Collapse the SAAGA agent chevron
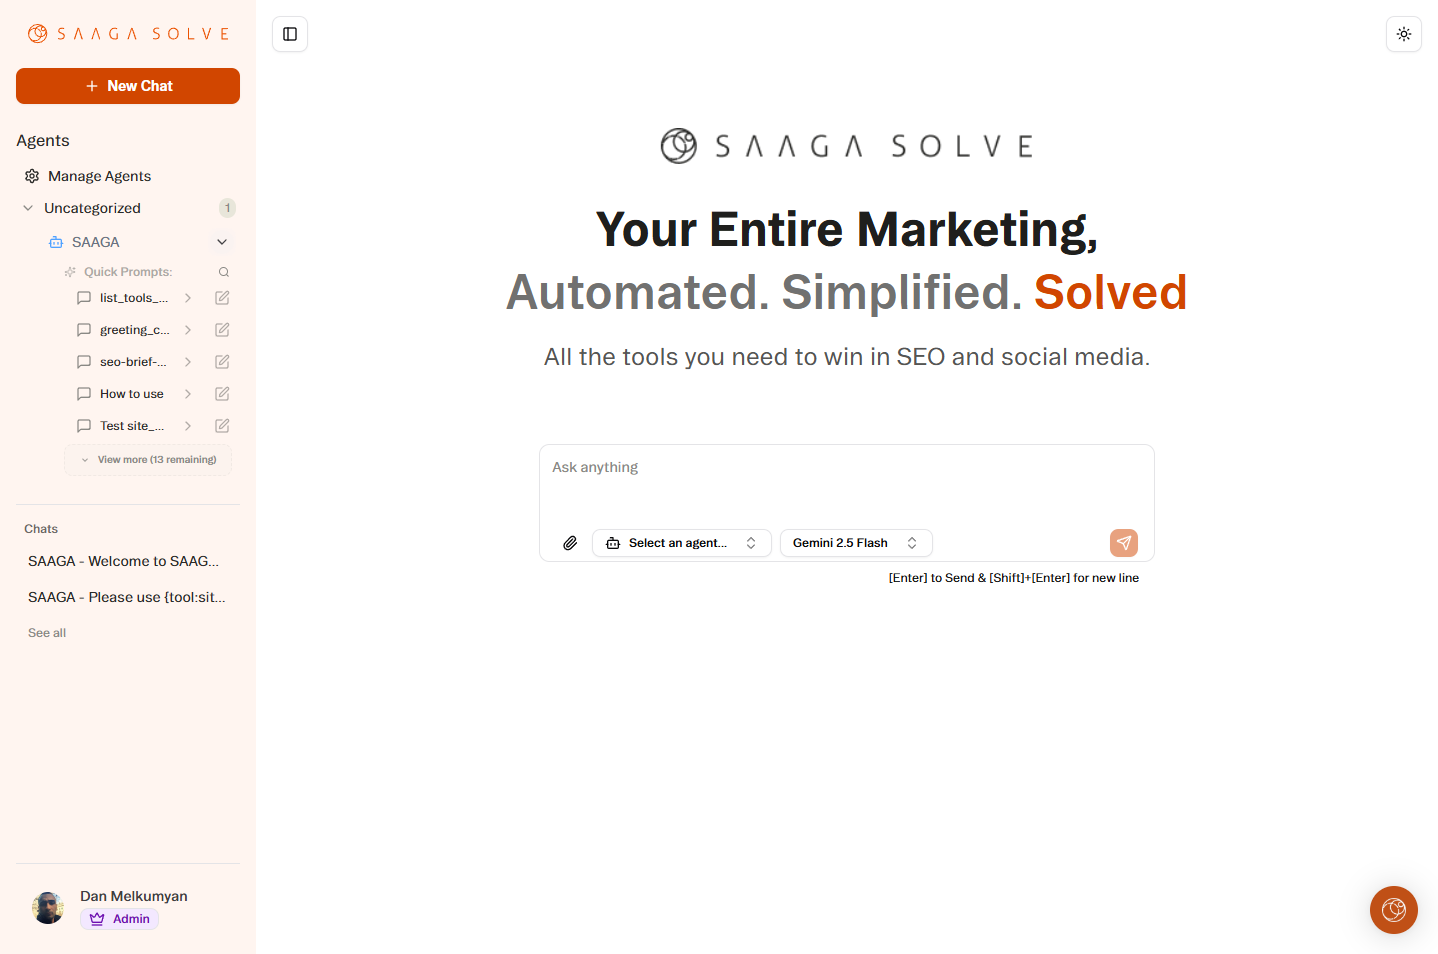 221,241
